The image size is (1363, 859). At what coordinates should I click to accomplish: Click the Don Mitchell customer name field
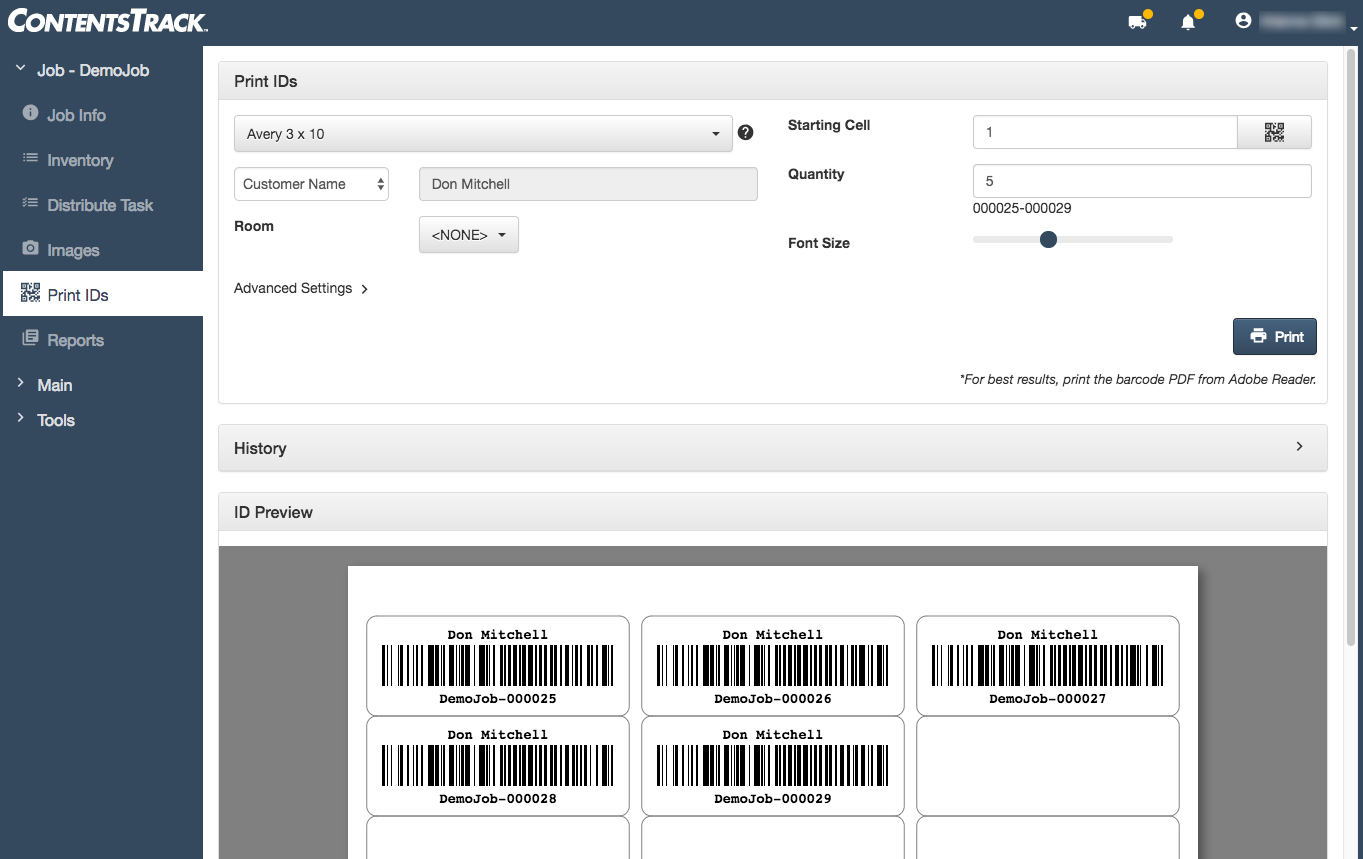tap(588, 184)
